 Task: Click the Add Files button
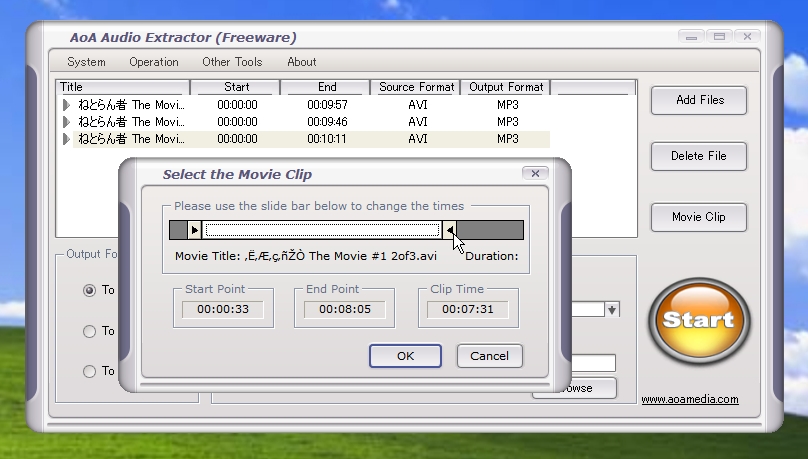699,100
